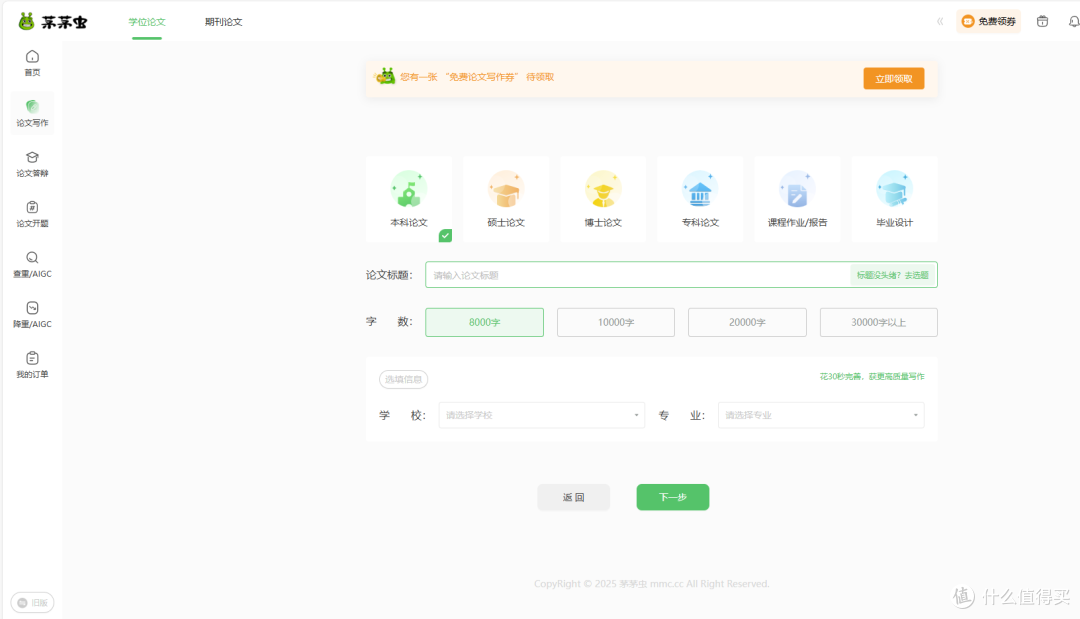Image resolution: width=1080 pixels, height=619 pixels.
Task: Open the 请选择专业 major dropdown
Action: [821, 415]
